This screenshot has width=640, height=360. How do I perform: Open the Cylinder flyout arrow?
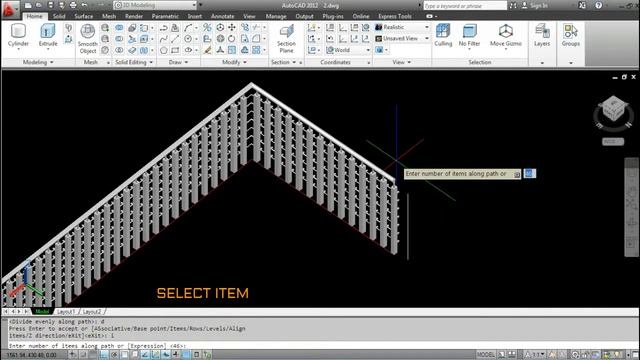coord(18,49)
